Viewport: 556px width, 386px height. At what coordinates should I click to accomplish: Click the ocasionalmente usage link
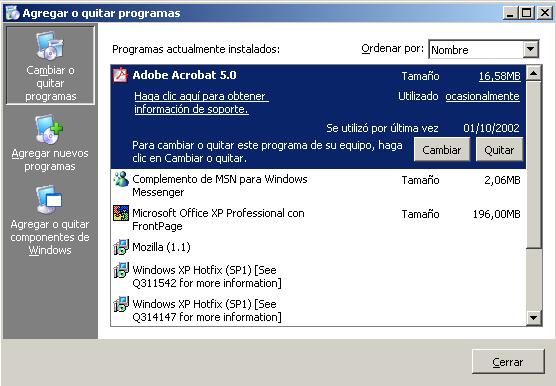click(482, 96)
